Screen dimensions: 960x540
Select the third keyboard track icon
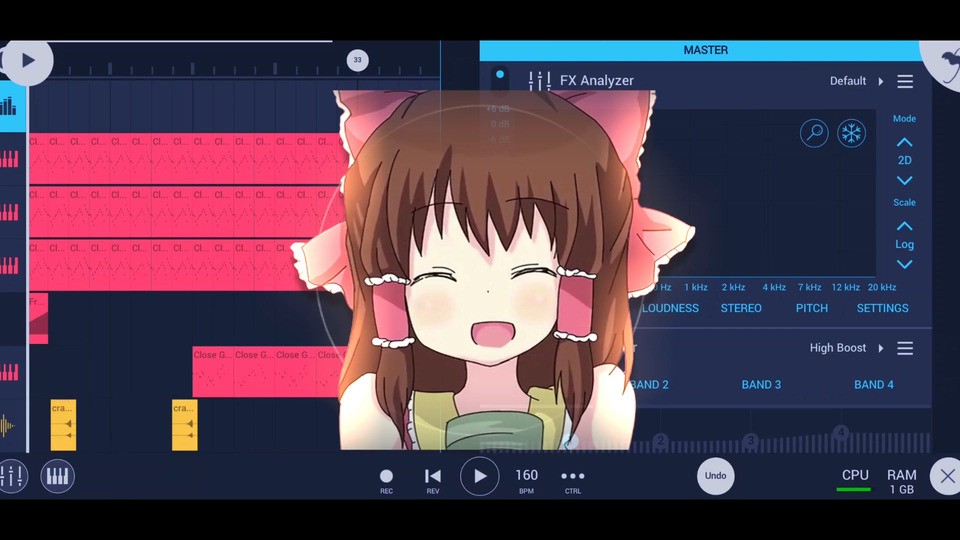(x=10, y=266)
